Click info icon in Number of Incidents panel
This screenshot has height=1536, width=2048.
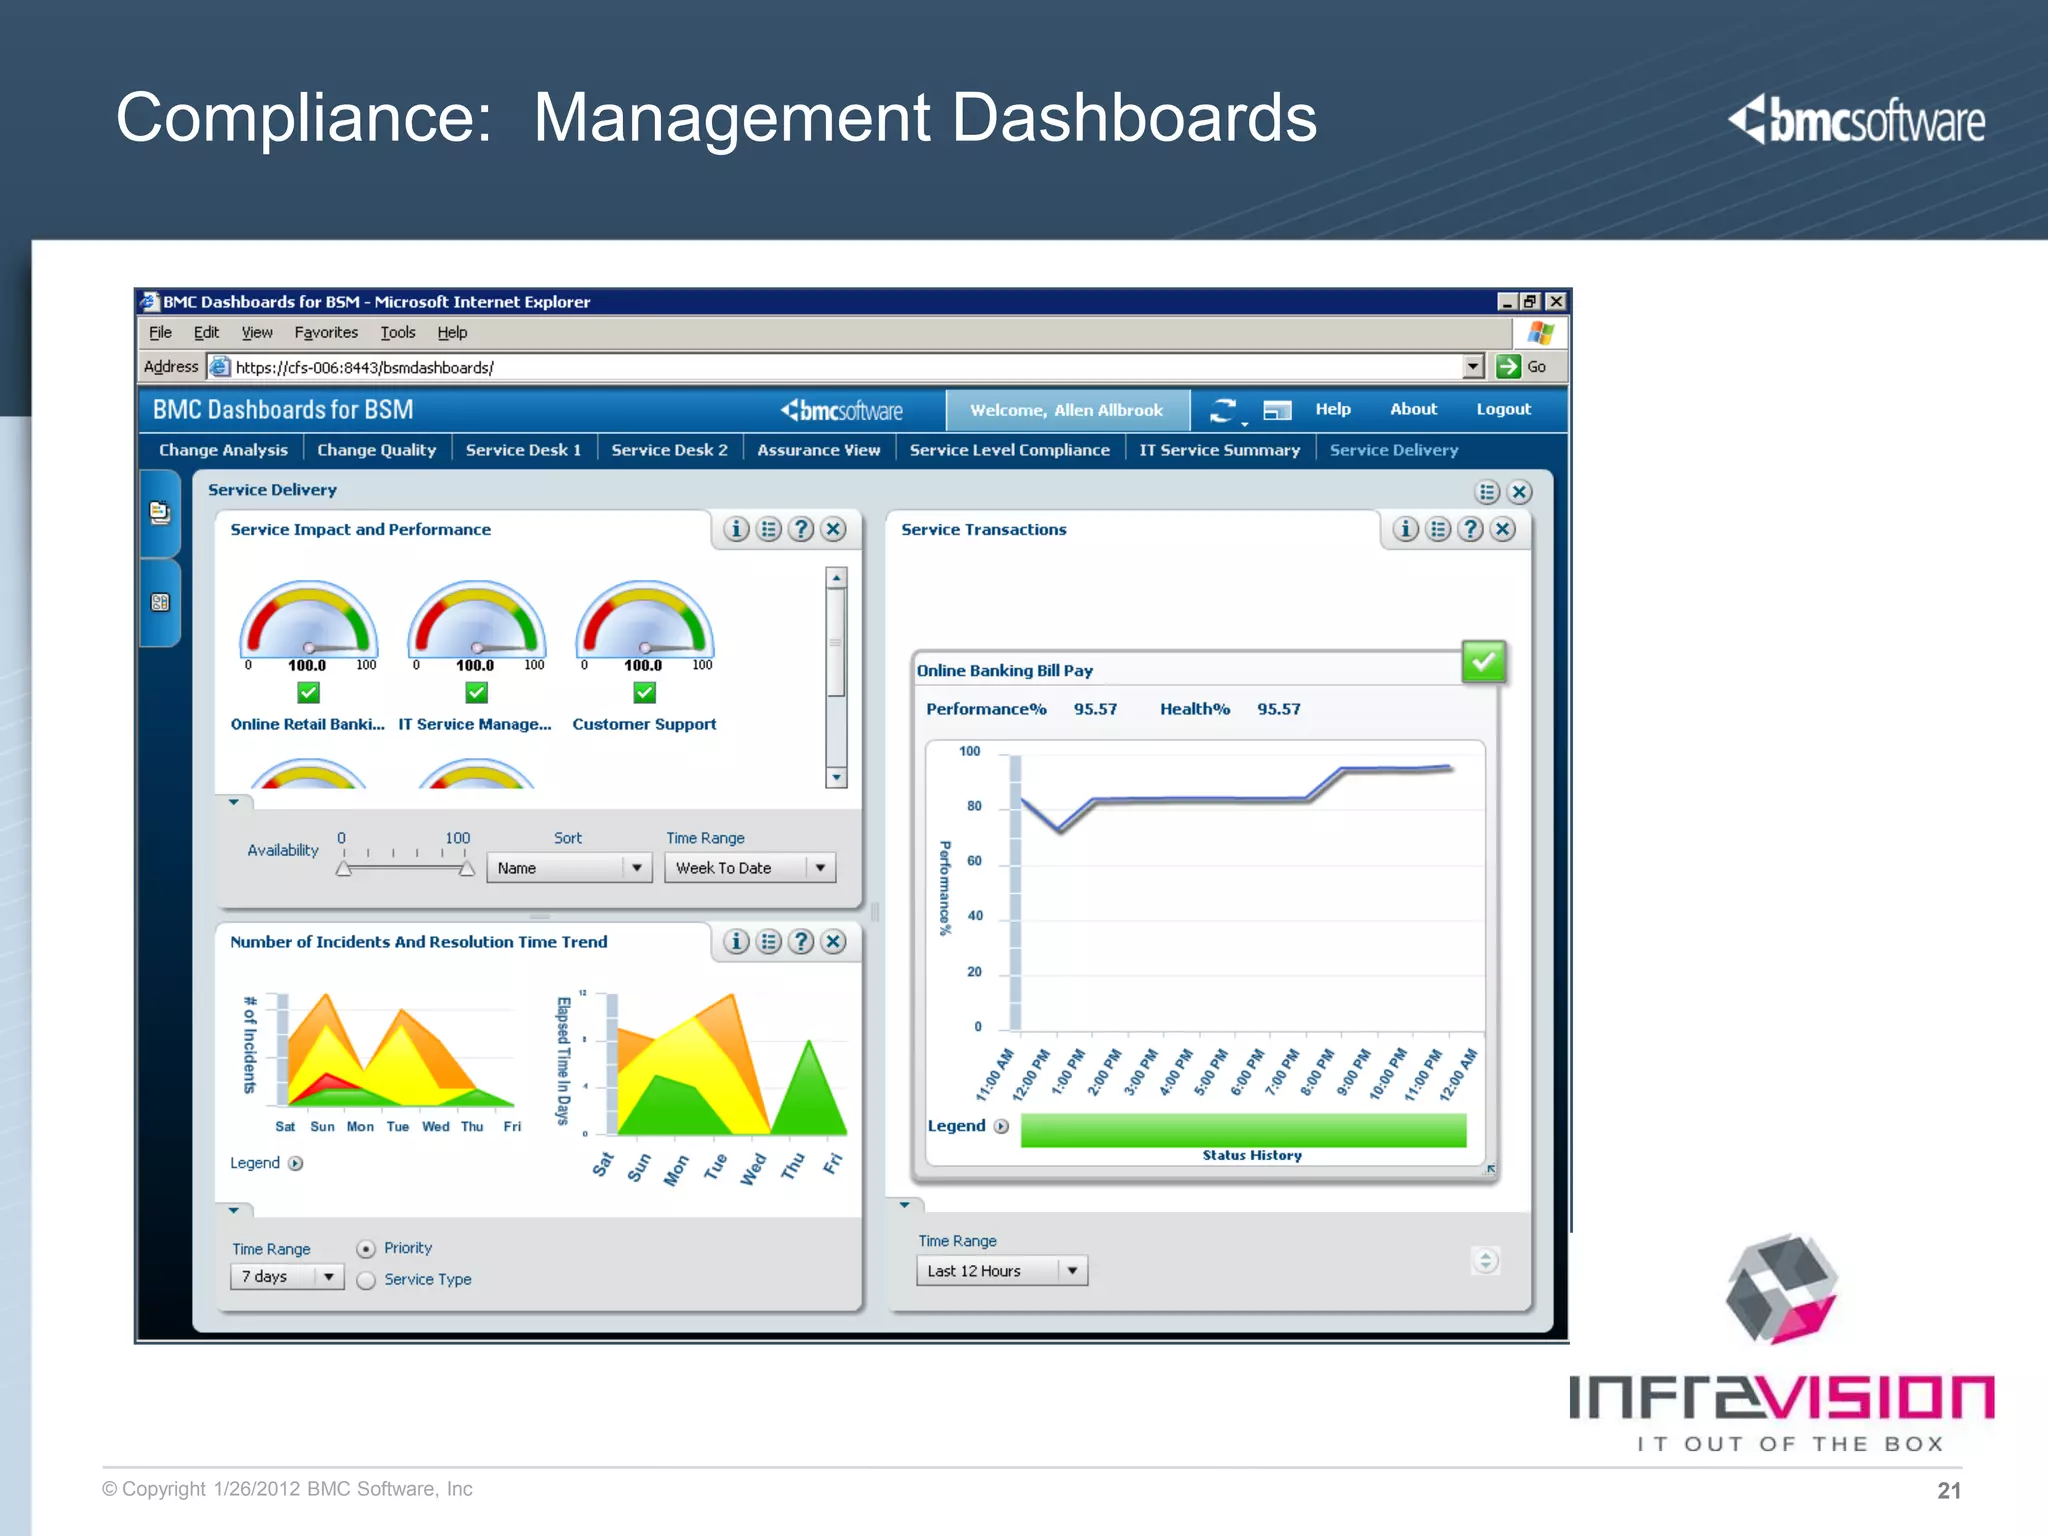736,941
